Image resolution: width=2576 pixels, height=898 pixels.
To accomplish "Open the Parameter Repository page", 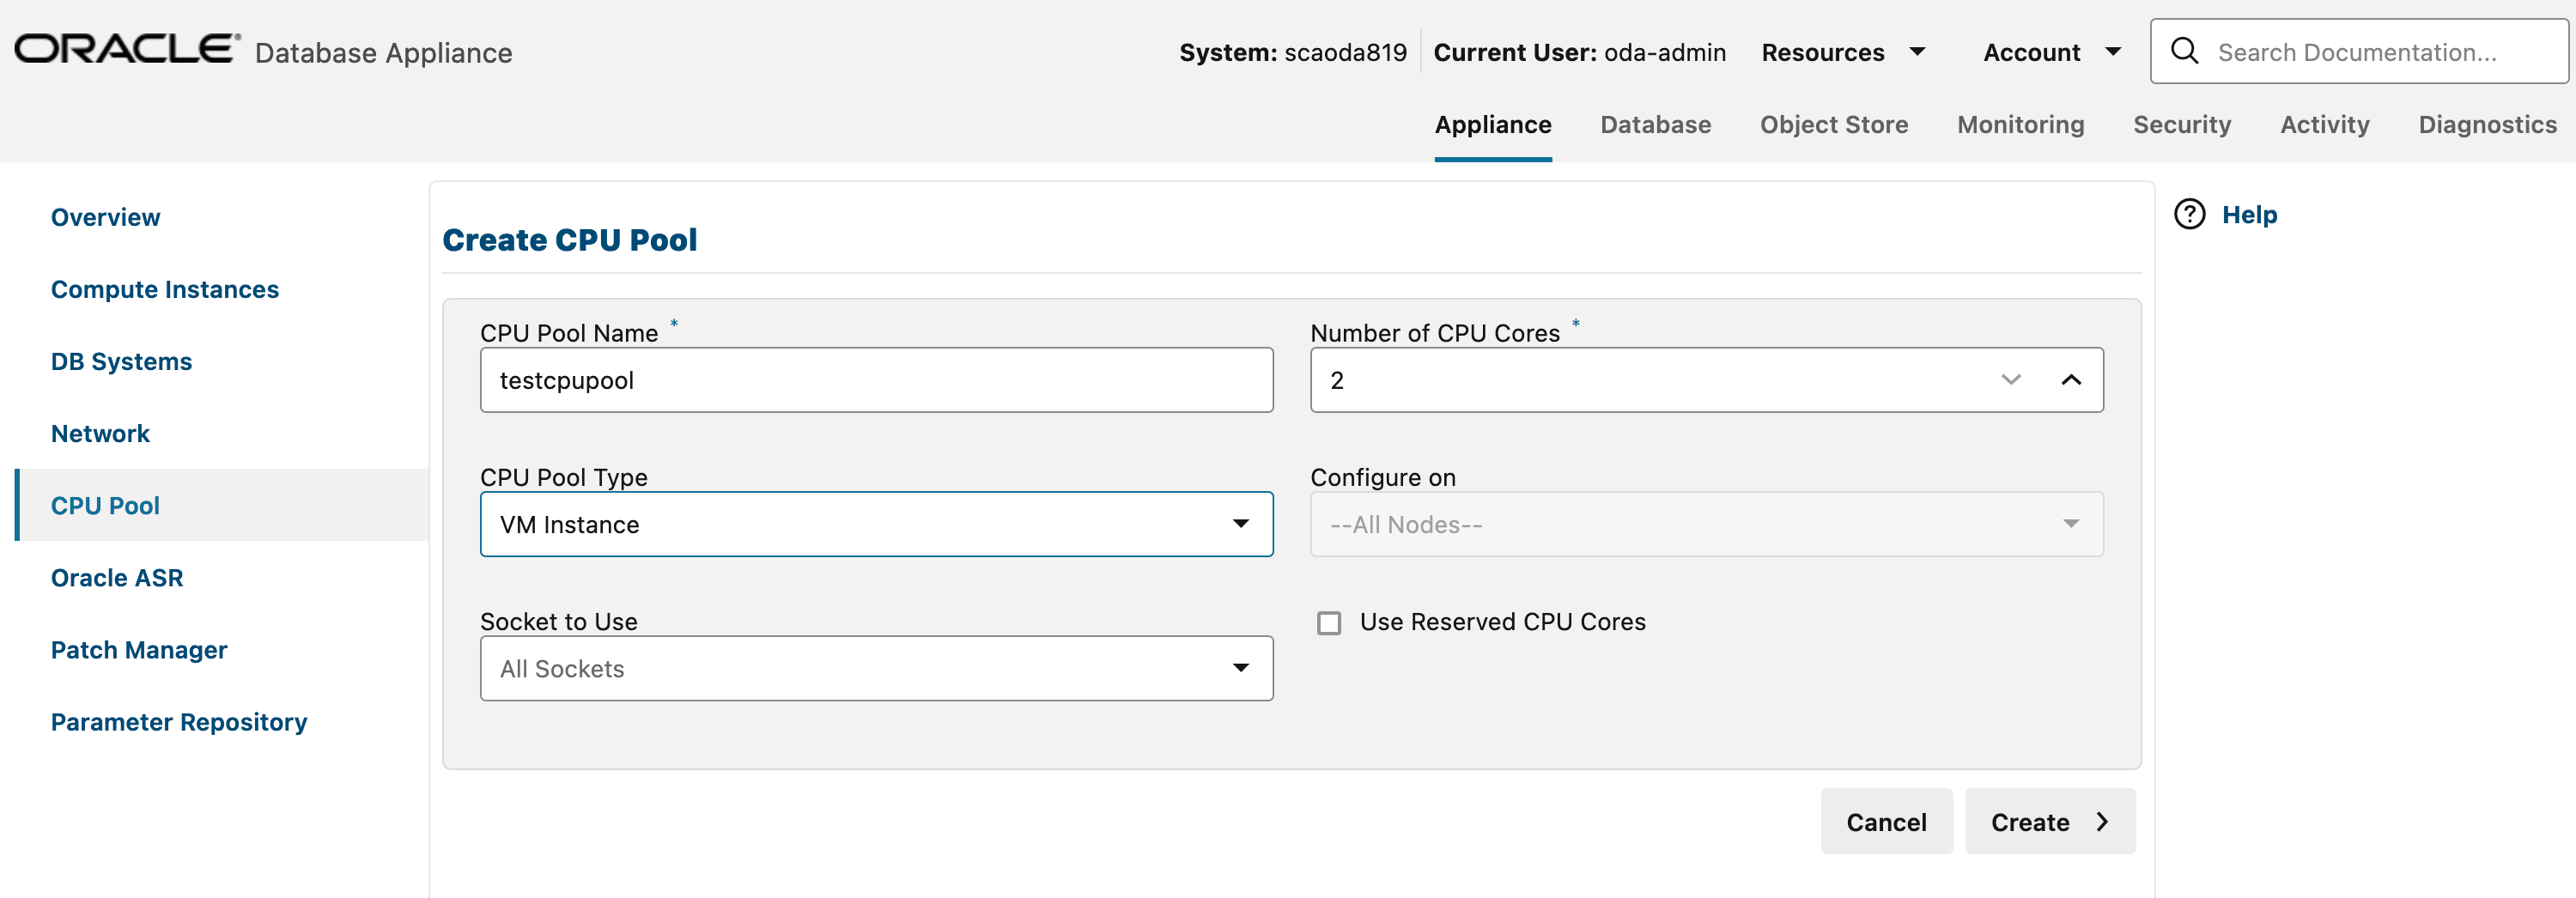I will (179, 721).
